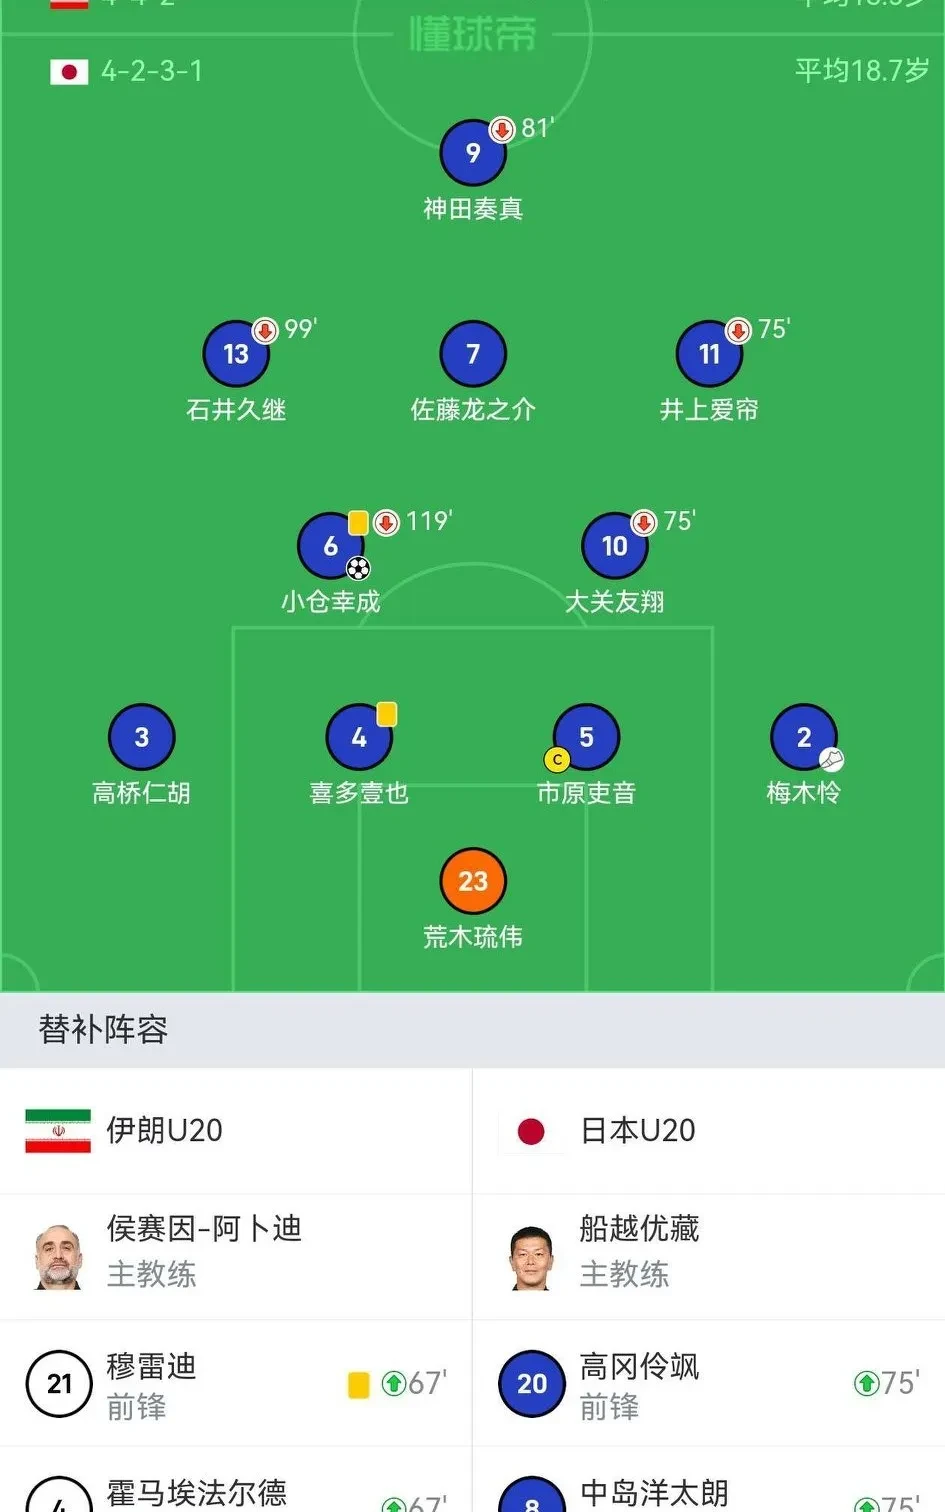Image resolution: width=945 pixels, height=1512 pixels.
Task: Tap defender number 3 高桥仁胡
Action: pyautogui.click(x=142, y=738)
